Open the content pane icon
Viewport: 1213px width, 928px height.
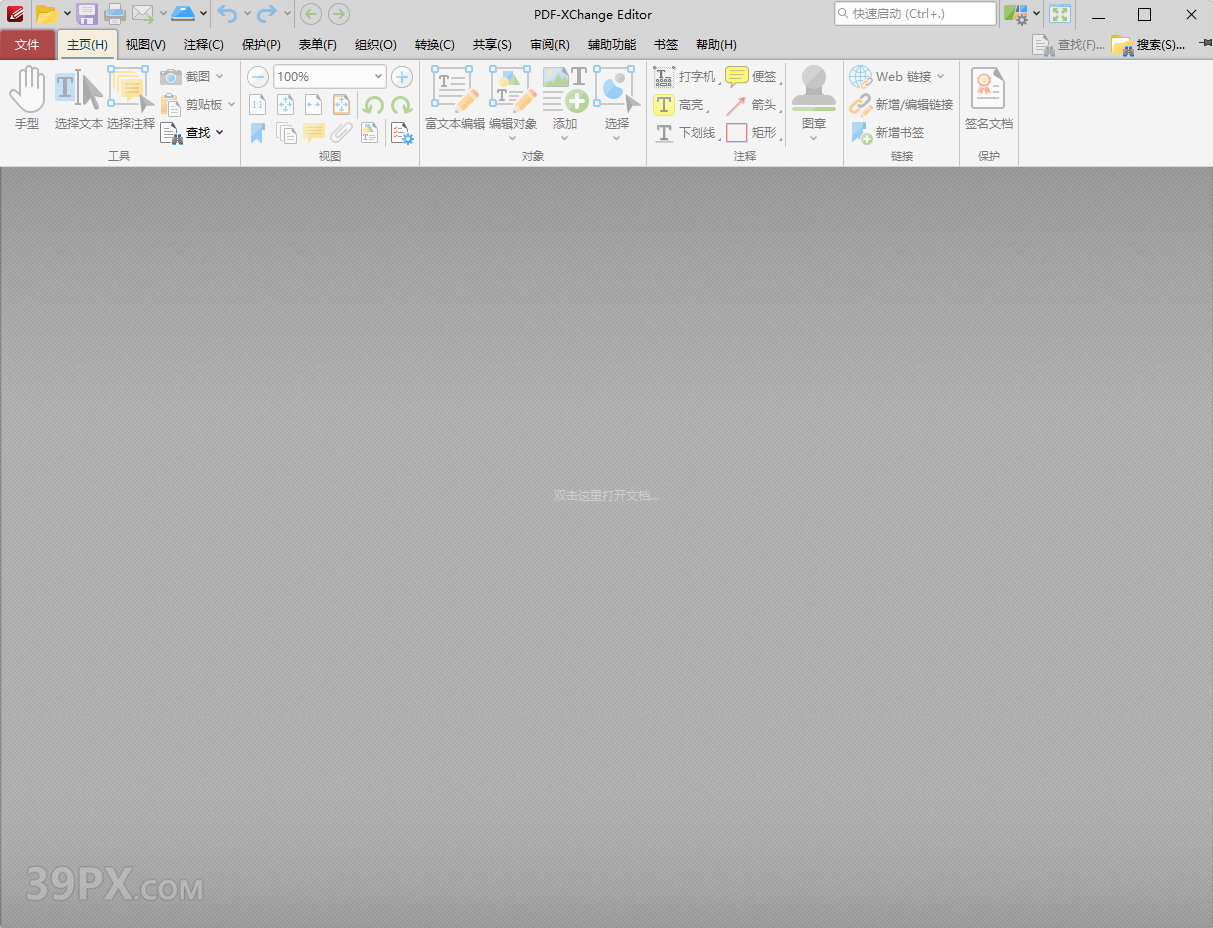point(370,133)
